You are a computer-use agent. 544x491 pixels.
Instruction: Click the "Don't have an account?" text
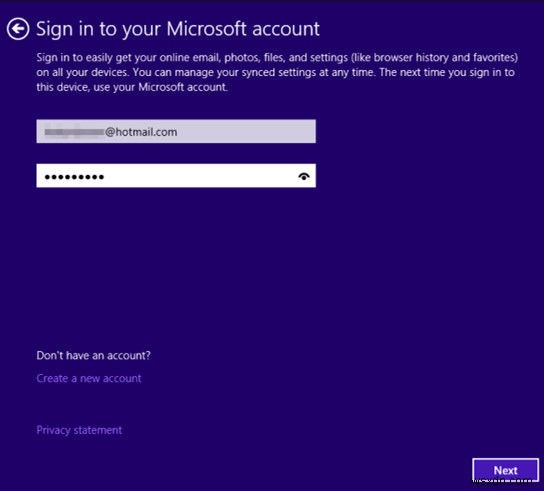[94, 355]
